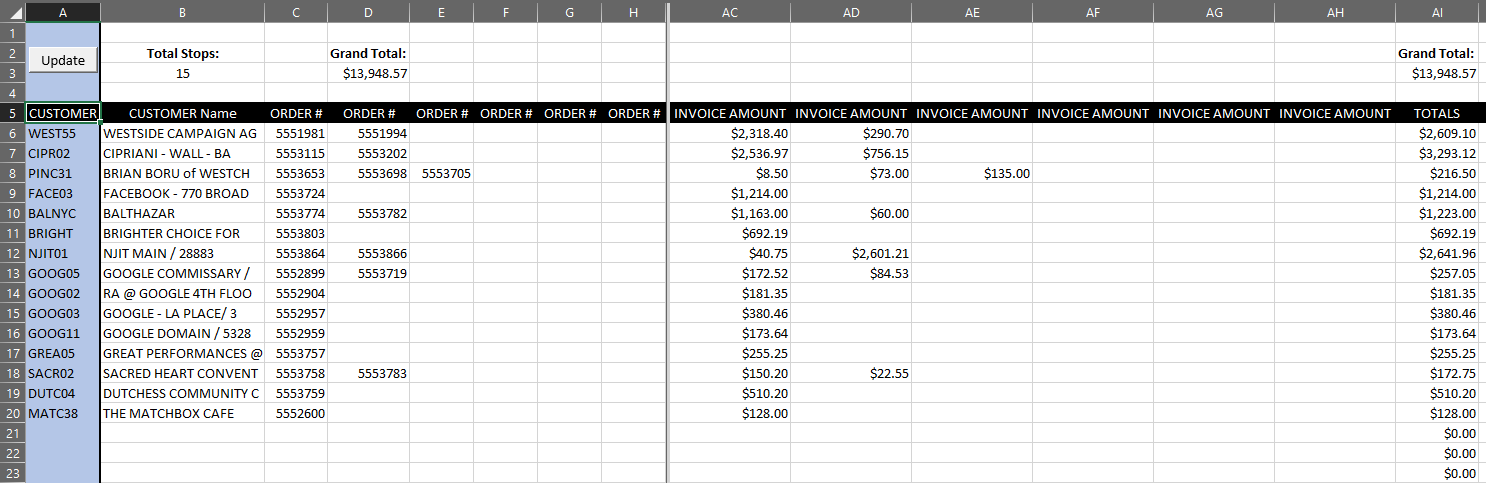Image resolution: width=1486 pixels, height=483 pixels.
Task: Click GOOGLE DOMAIN / 5328 cell
Action: (182, 333)
